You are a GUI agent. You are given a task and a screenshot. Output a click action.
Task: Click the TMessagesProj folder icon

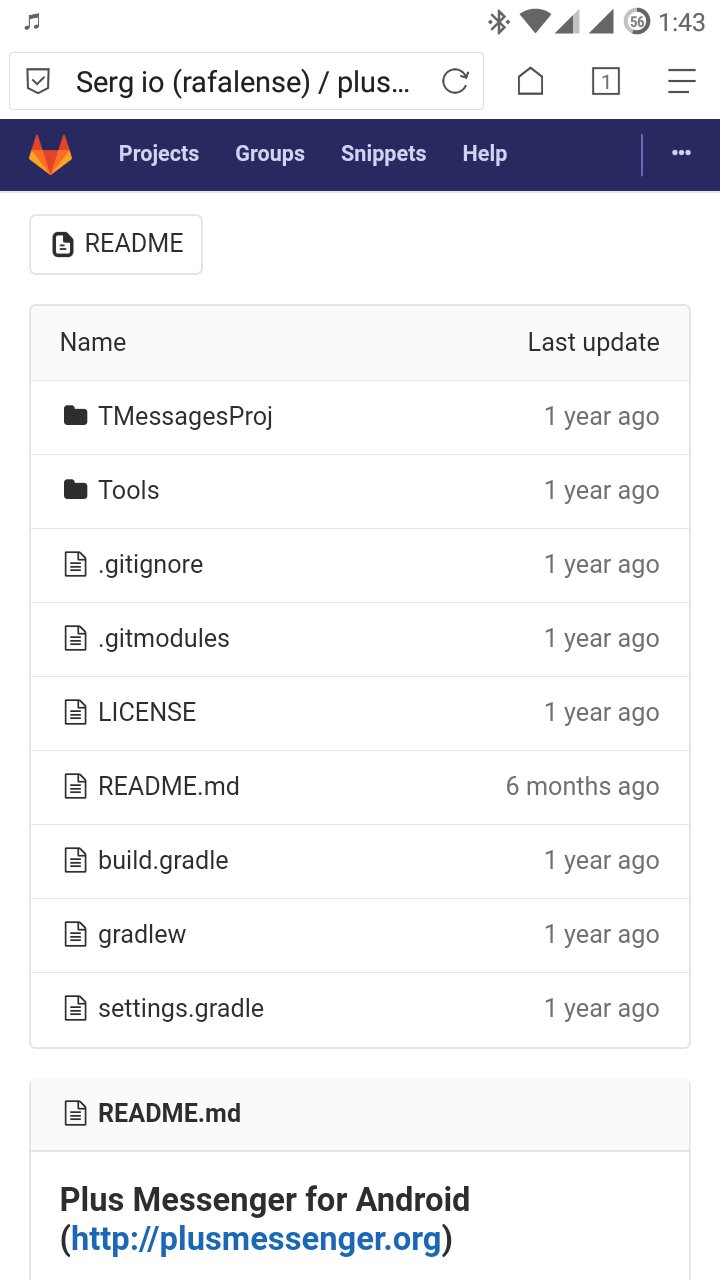(x=75, y=416)
